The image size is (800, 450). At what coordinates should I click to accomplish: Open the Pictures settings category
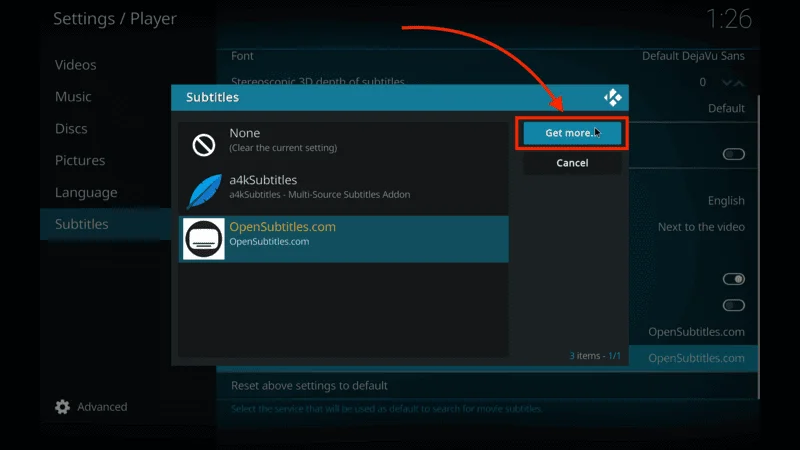pyautogui.click(x=80, y=160)
